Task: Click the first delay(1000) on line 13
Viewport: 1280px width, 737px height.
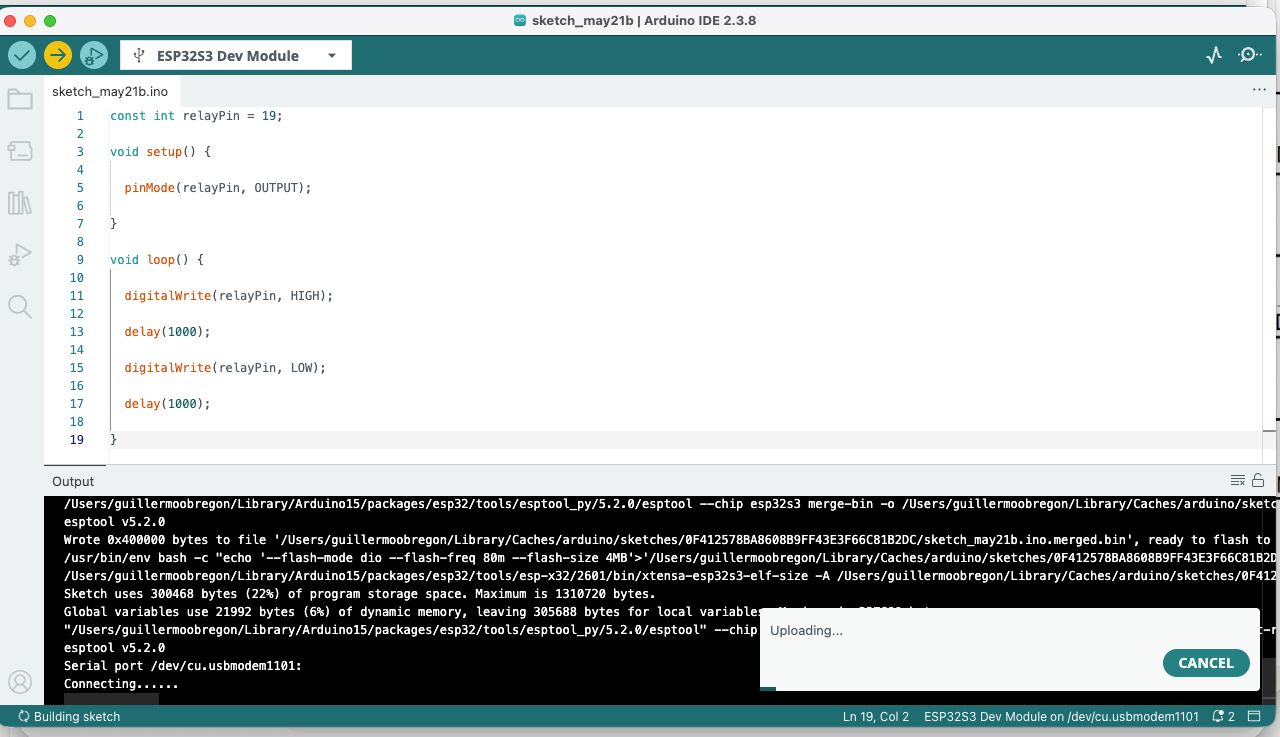Action: coord(168,332)
